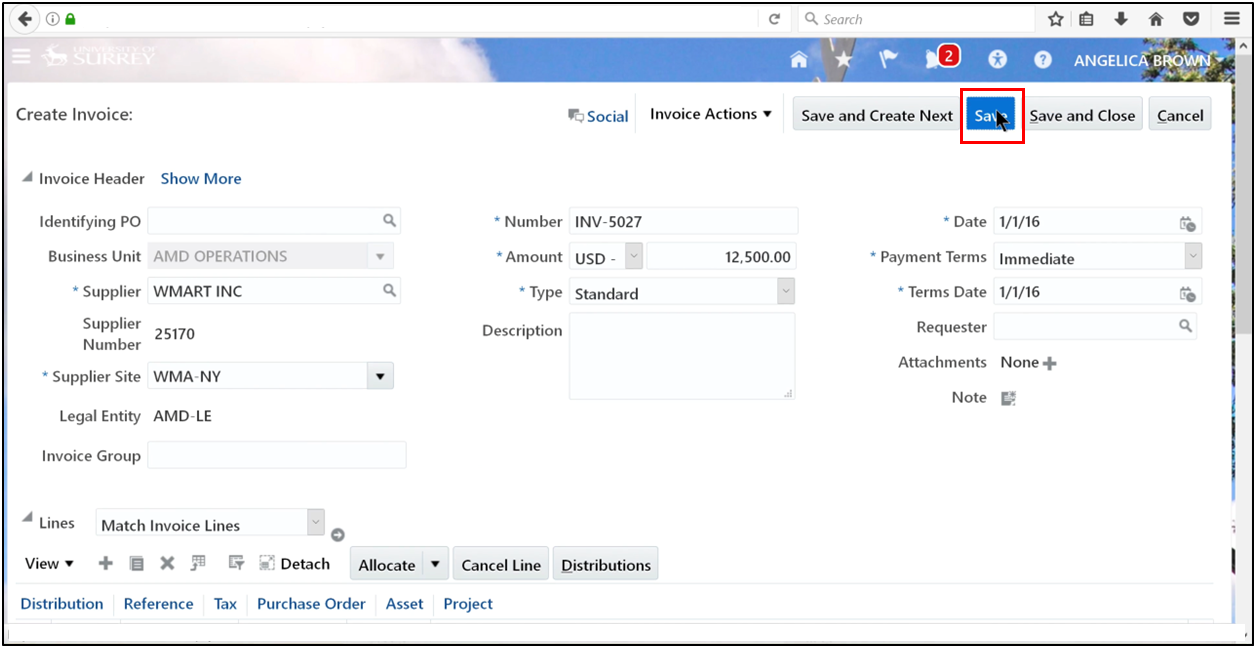Click the Save and Close button
The width and height of the screenshot is (1256, 648).
click(1082, 113)
